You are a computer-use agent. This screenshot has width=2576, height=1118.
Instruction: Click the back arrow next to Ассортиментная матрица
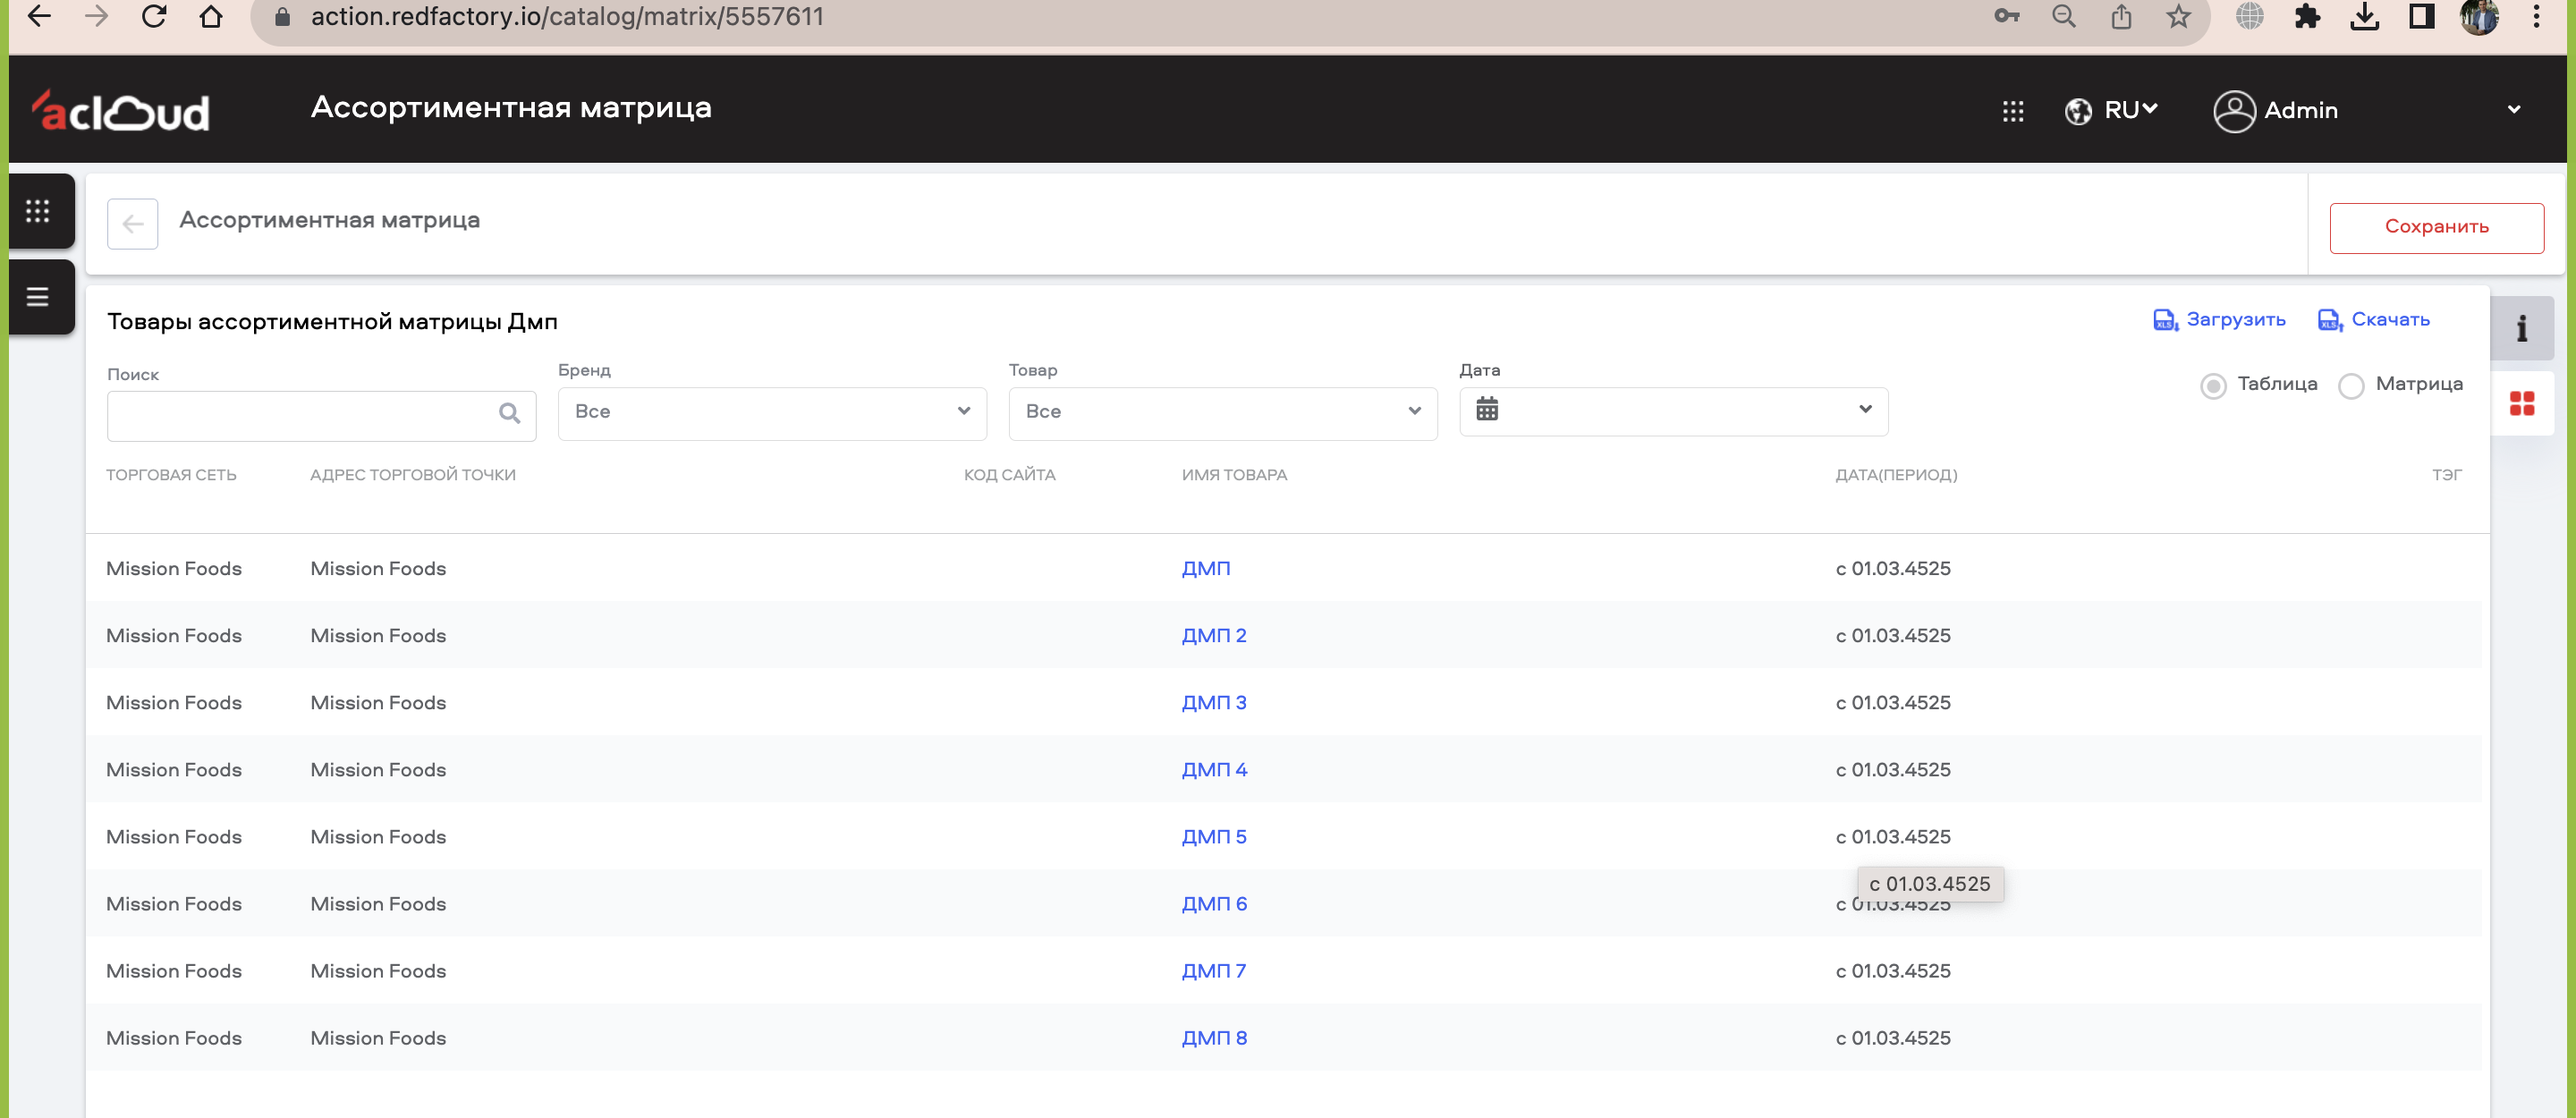(x=133, y=224)
